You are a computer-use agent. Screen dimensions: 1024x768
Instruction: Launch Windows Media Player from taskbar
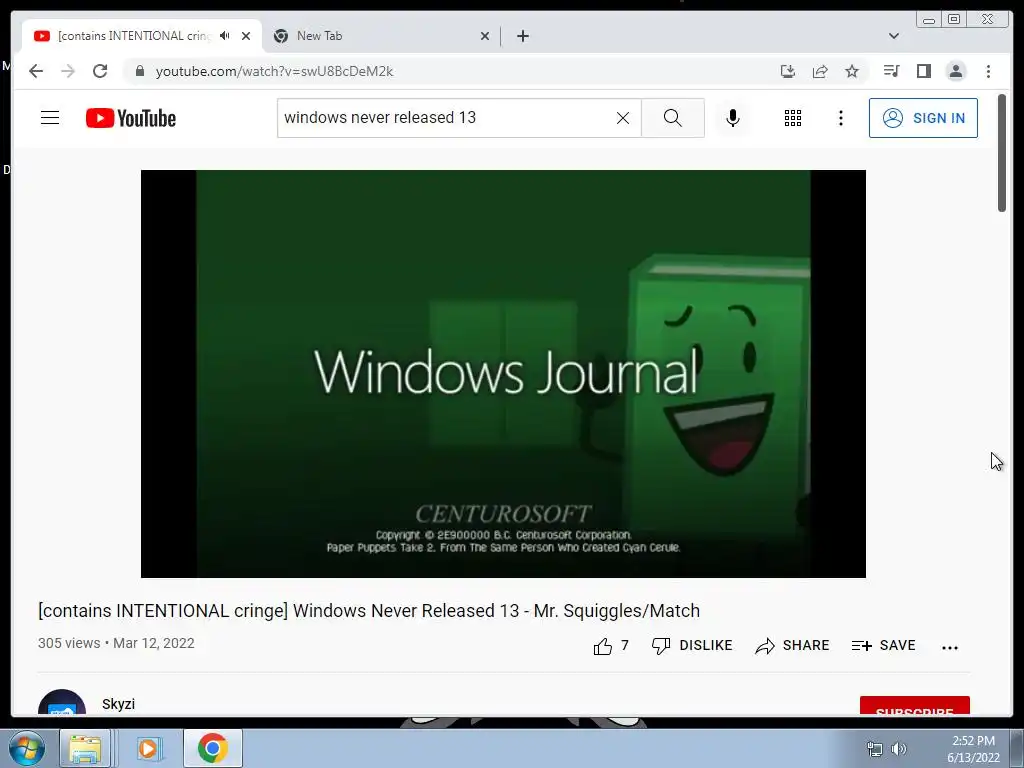[x=148, y=748]
